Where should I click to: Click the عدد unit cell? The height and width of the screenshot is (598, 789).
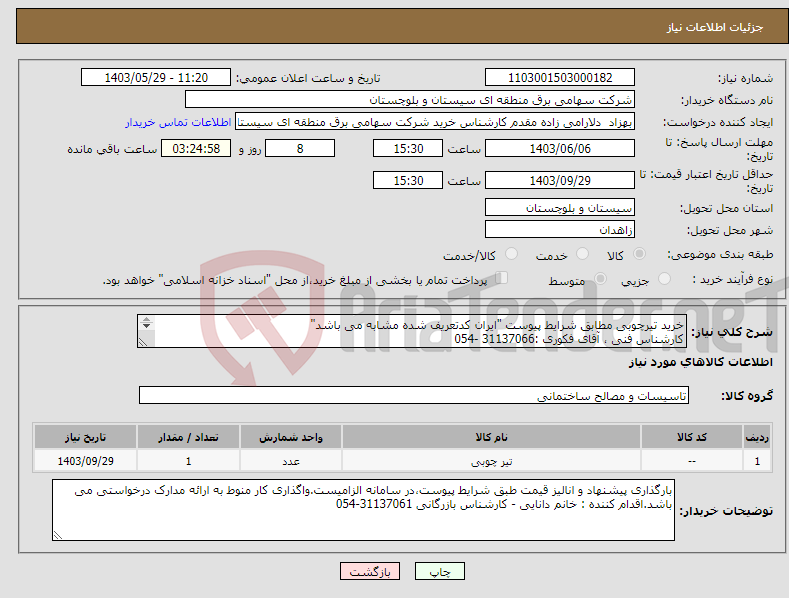coord(291,461)
